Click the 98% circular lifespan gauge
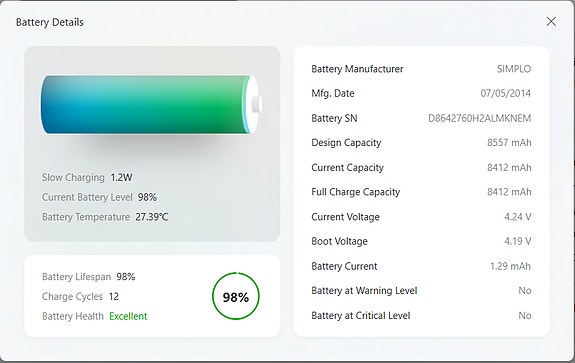575x363 pixels. click(236, 296)
